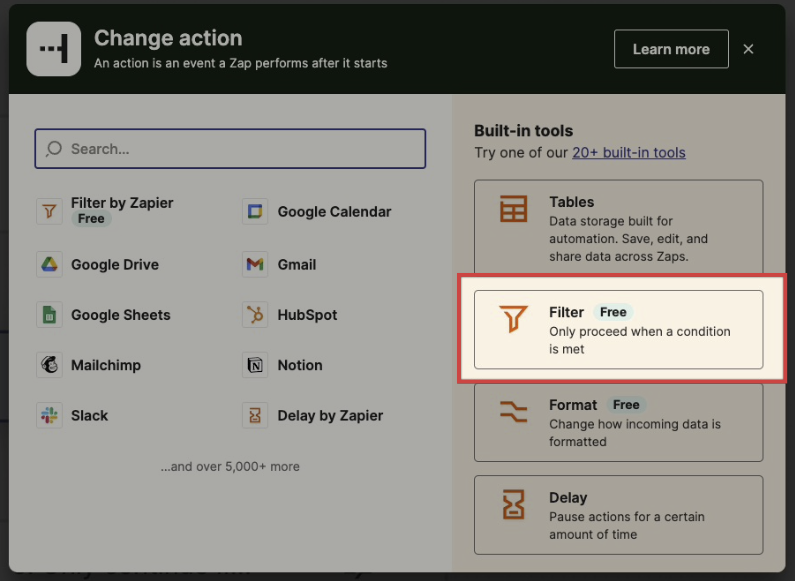
Task: Click the magnifier icon in the search box
Action: (x=54, y=149)
